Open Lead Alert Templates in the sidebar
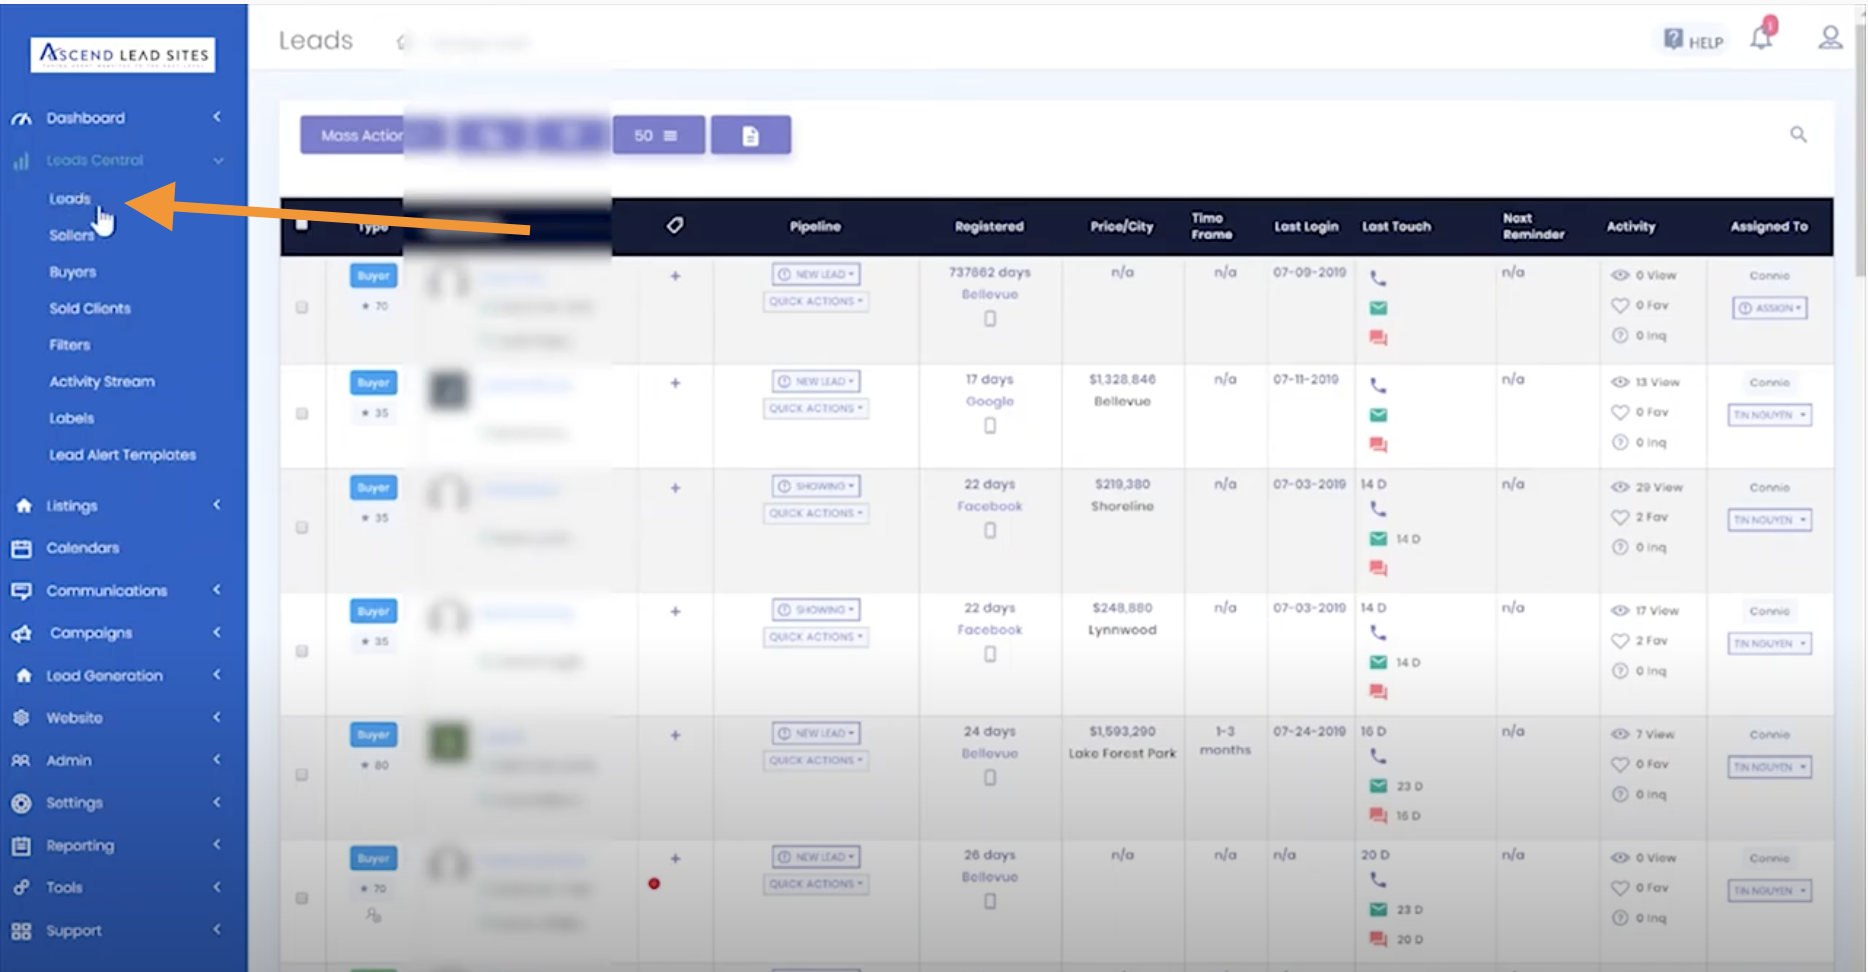The image size is (1868, 972). [x=123, y=455]
